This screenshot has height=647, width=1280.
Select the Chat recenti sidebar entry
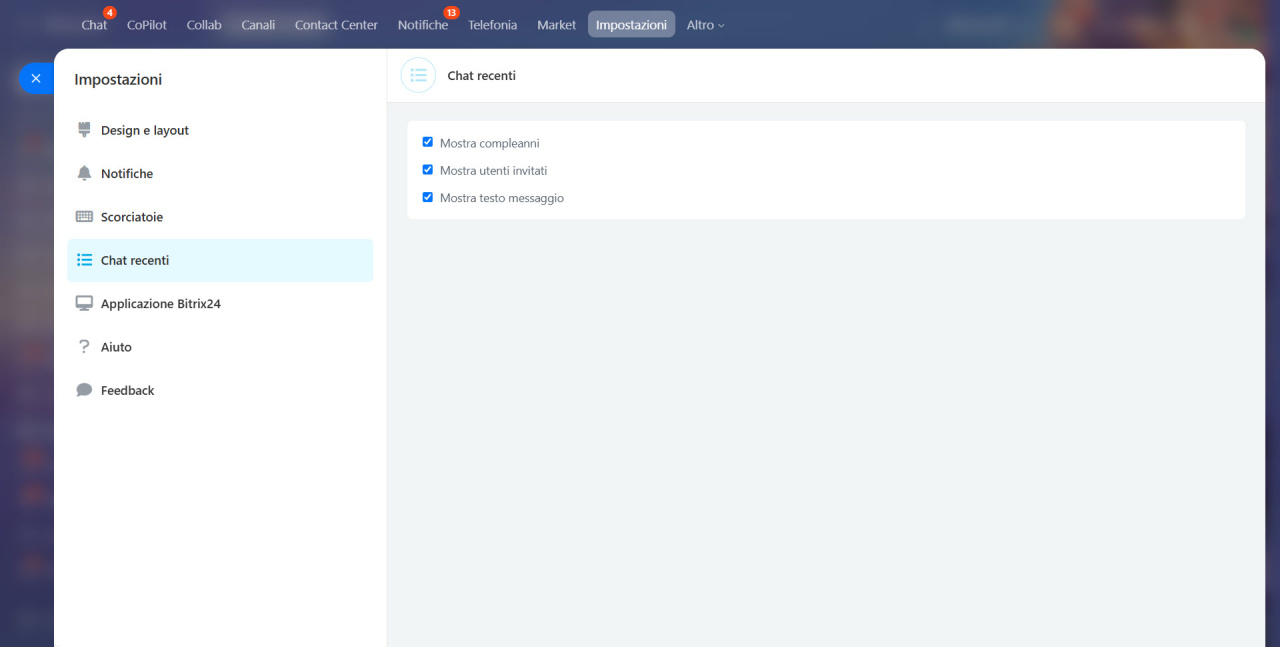(x=220, y=260)
